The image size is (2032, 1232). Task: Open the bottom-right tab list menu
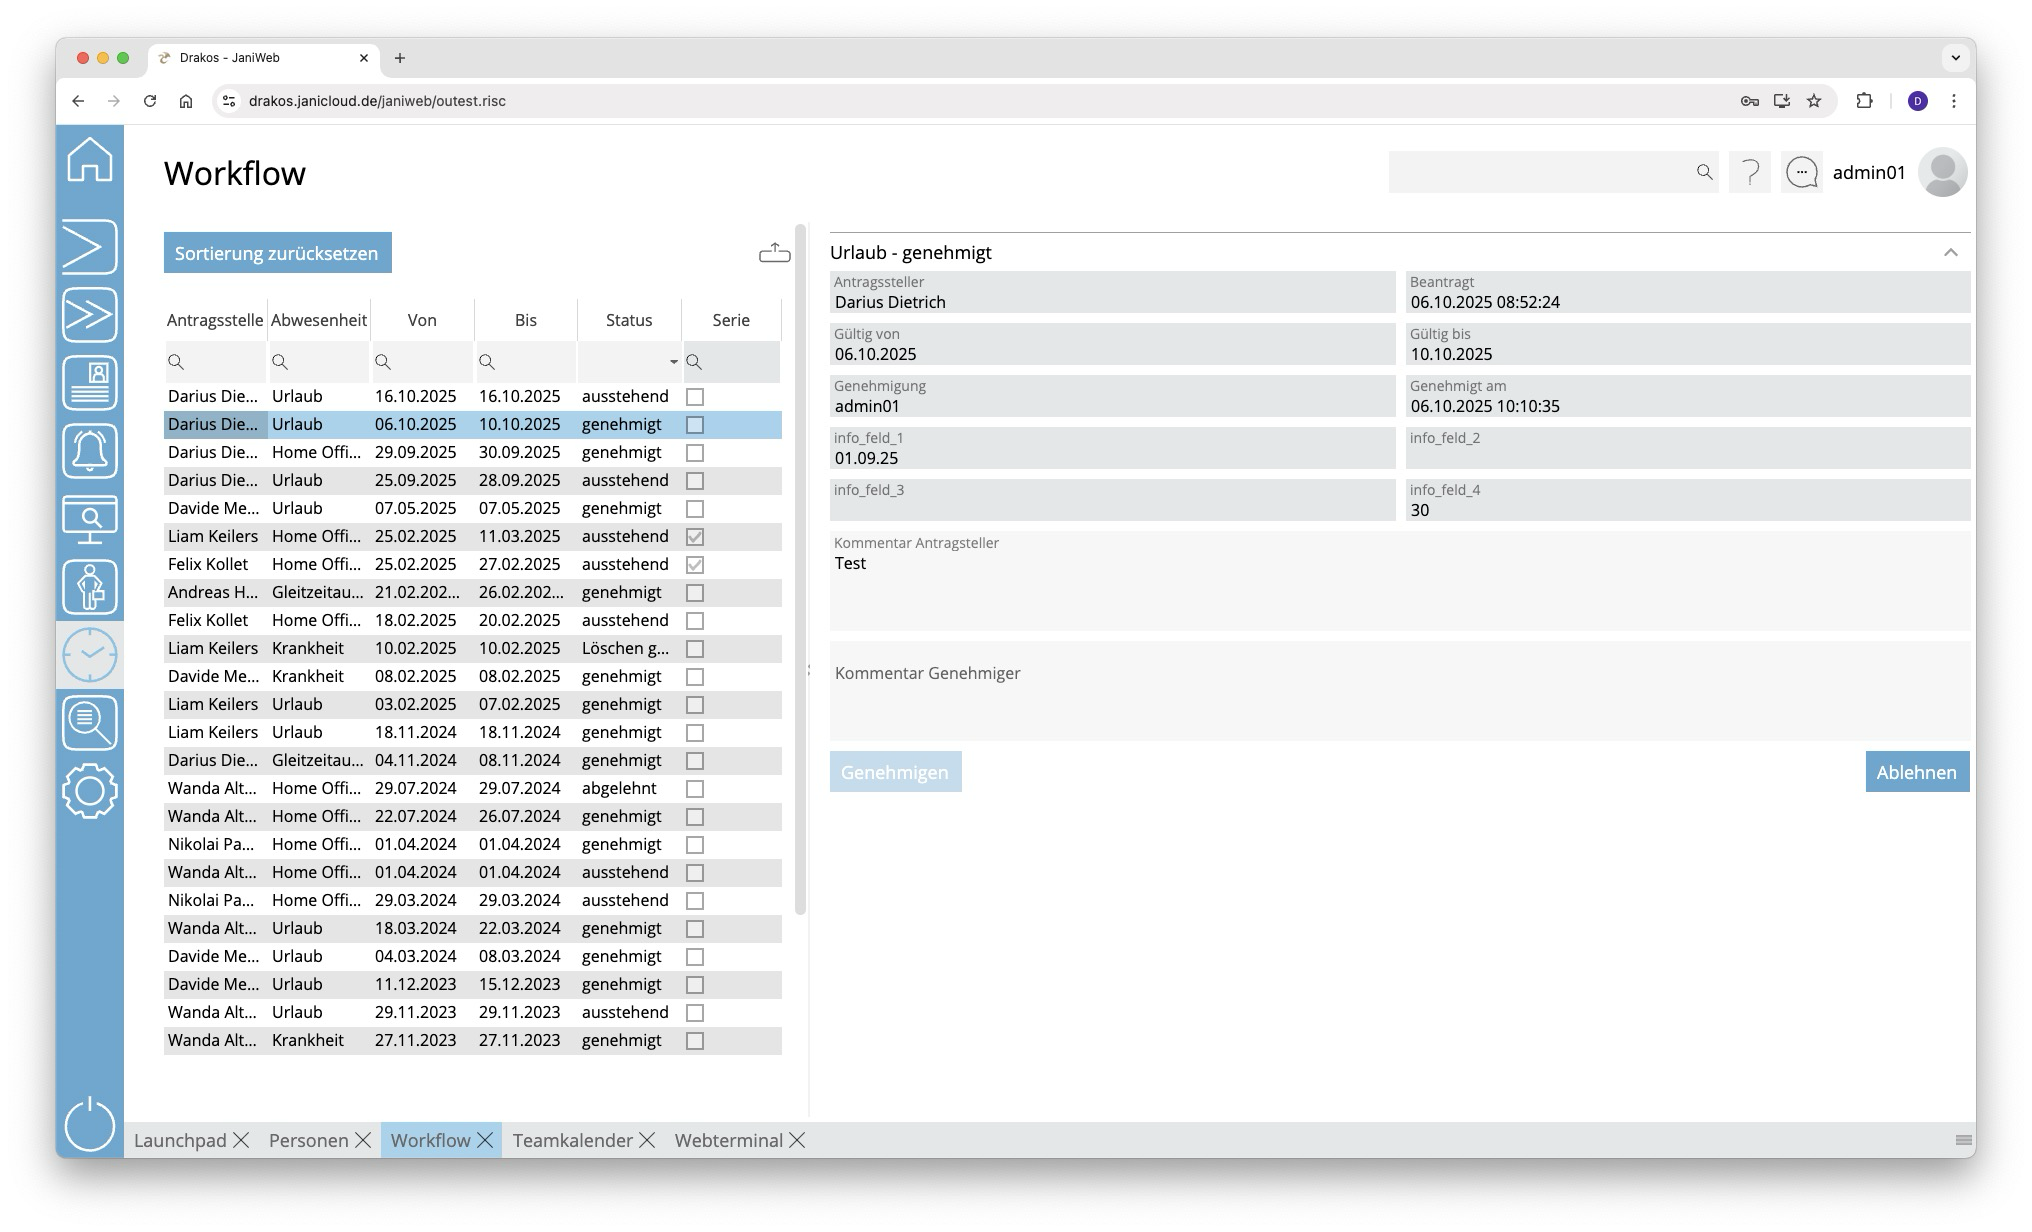pyautogui.click(x=1963, y=1140)
